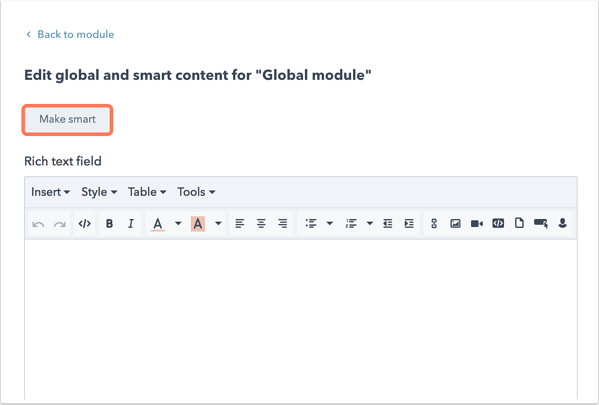Decrease the indent
The height and width of the screenshot is (405, 599).
(x=388, y=224)
